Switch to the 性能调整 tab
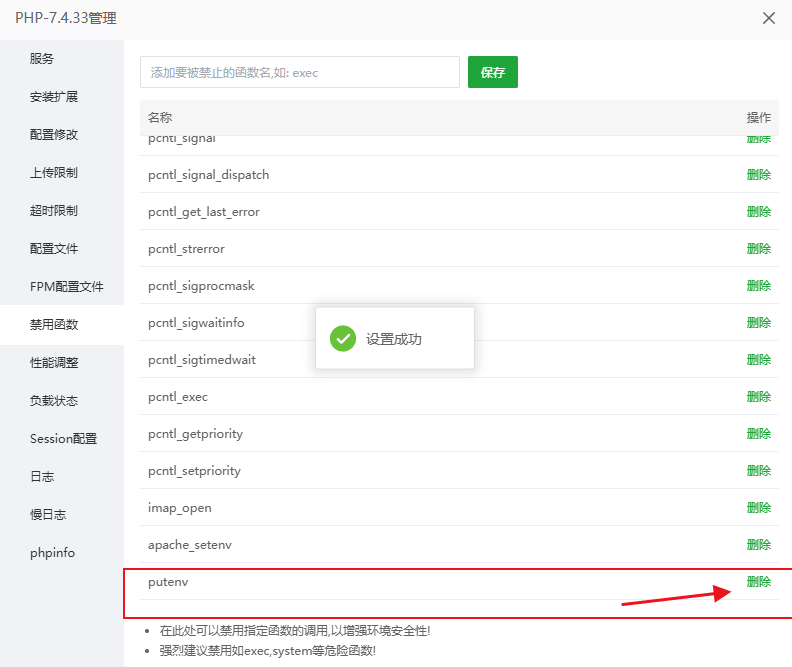The height and width of the screenshot is (667, 792). [54, 363]
